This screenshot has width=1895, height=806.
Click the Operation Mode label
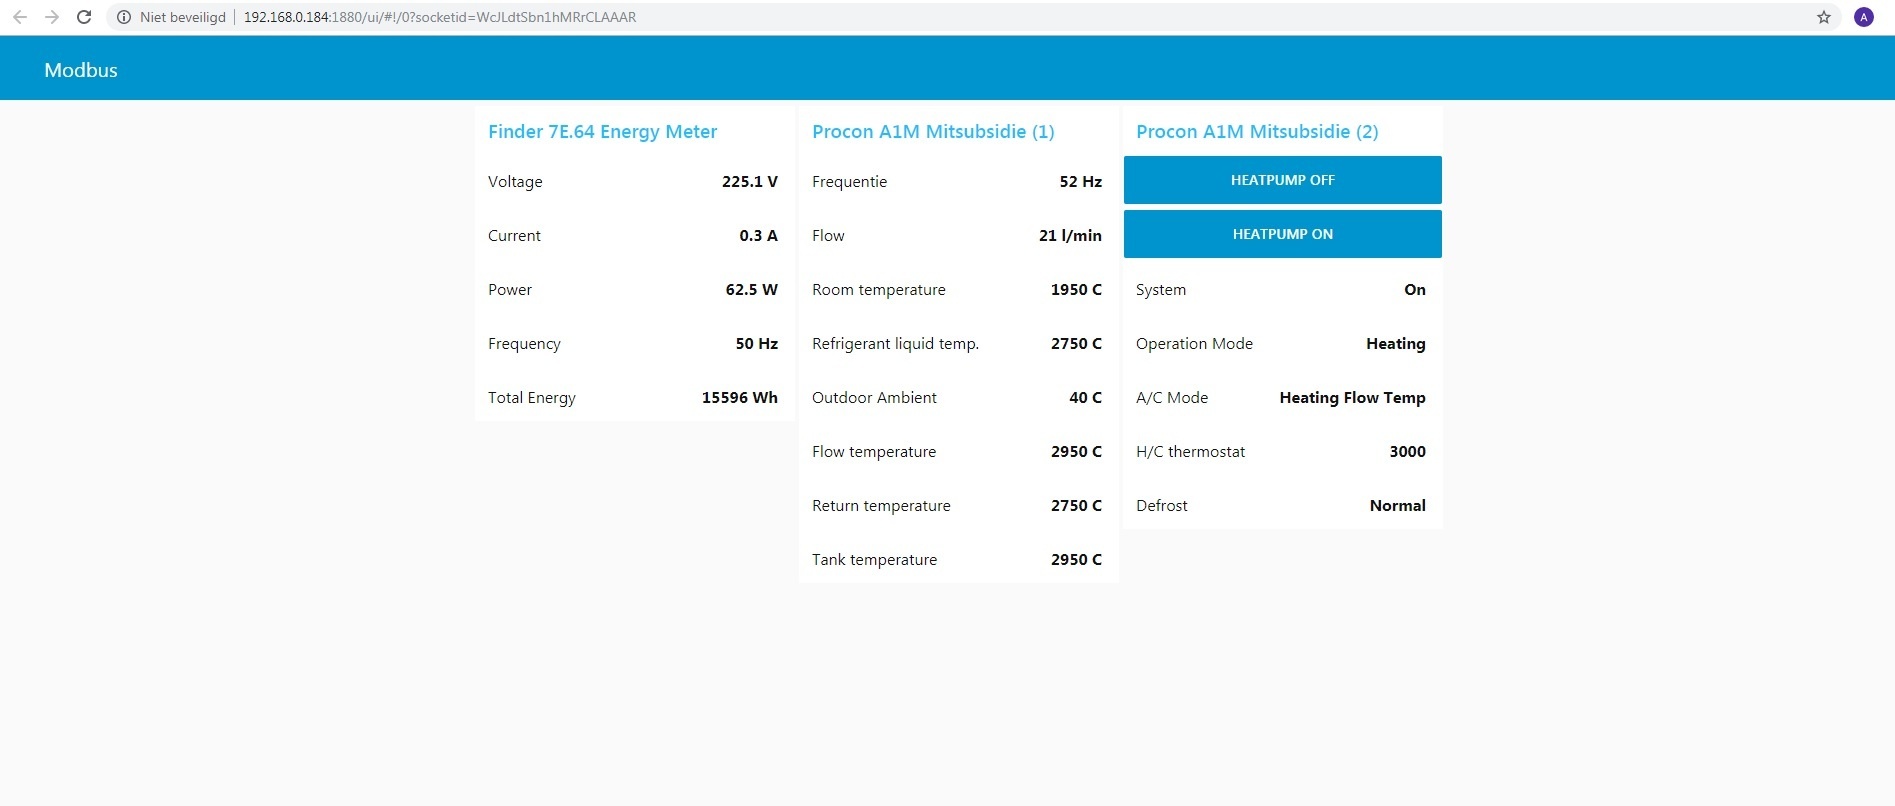tap(1194, 344)
